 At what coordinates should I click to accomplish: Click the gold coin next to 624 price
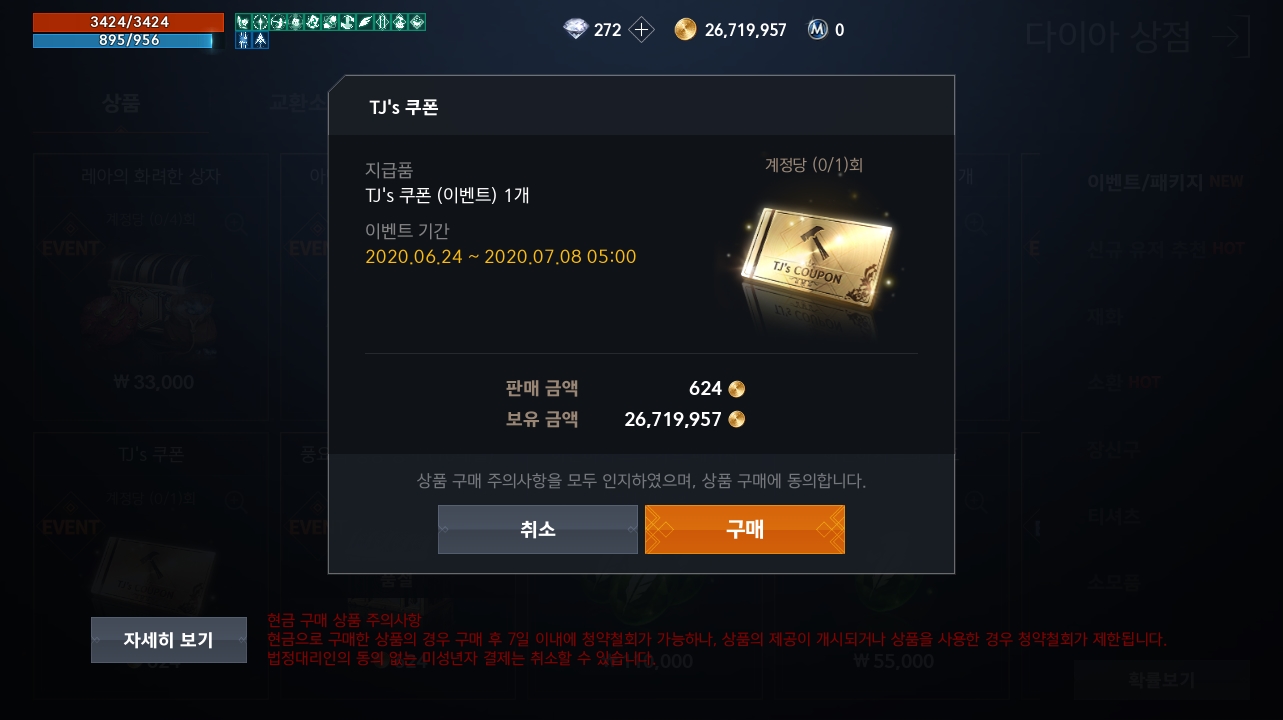[736, 389]
